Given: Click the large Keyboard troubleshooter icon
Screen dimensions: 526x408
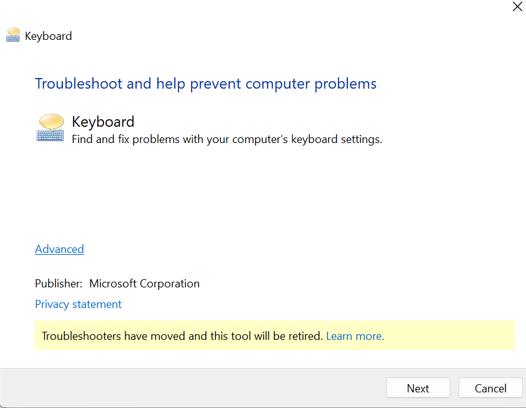Looking at the screenshot, I should pyautogui.click(x=50, y=128).
